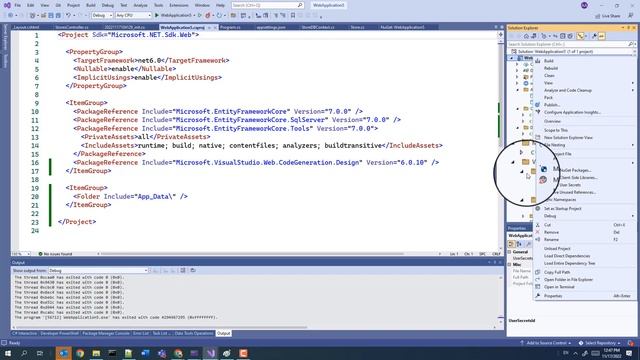
Task: Click the taskbar search magnifier
Action: 24,353
